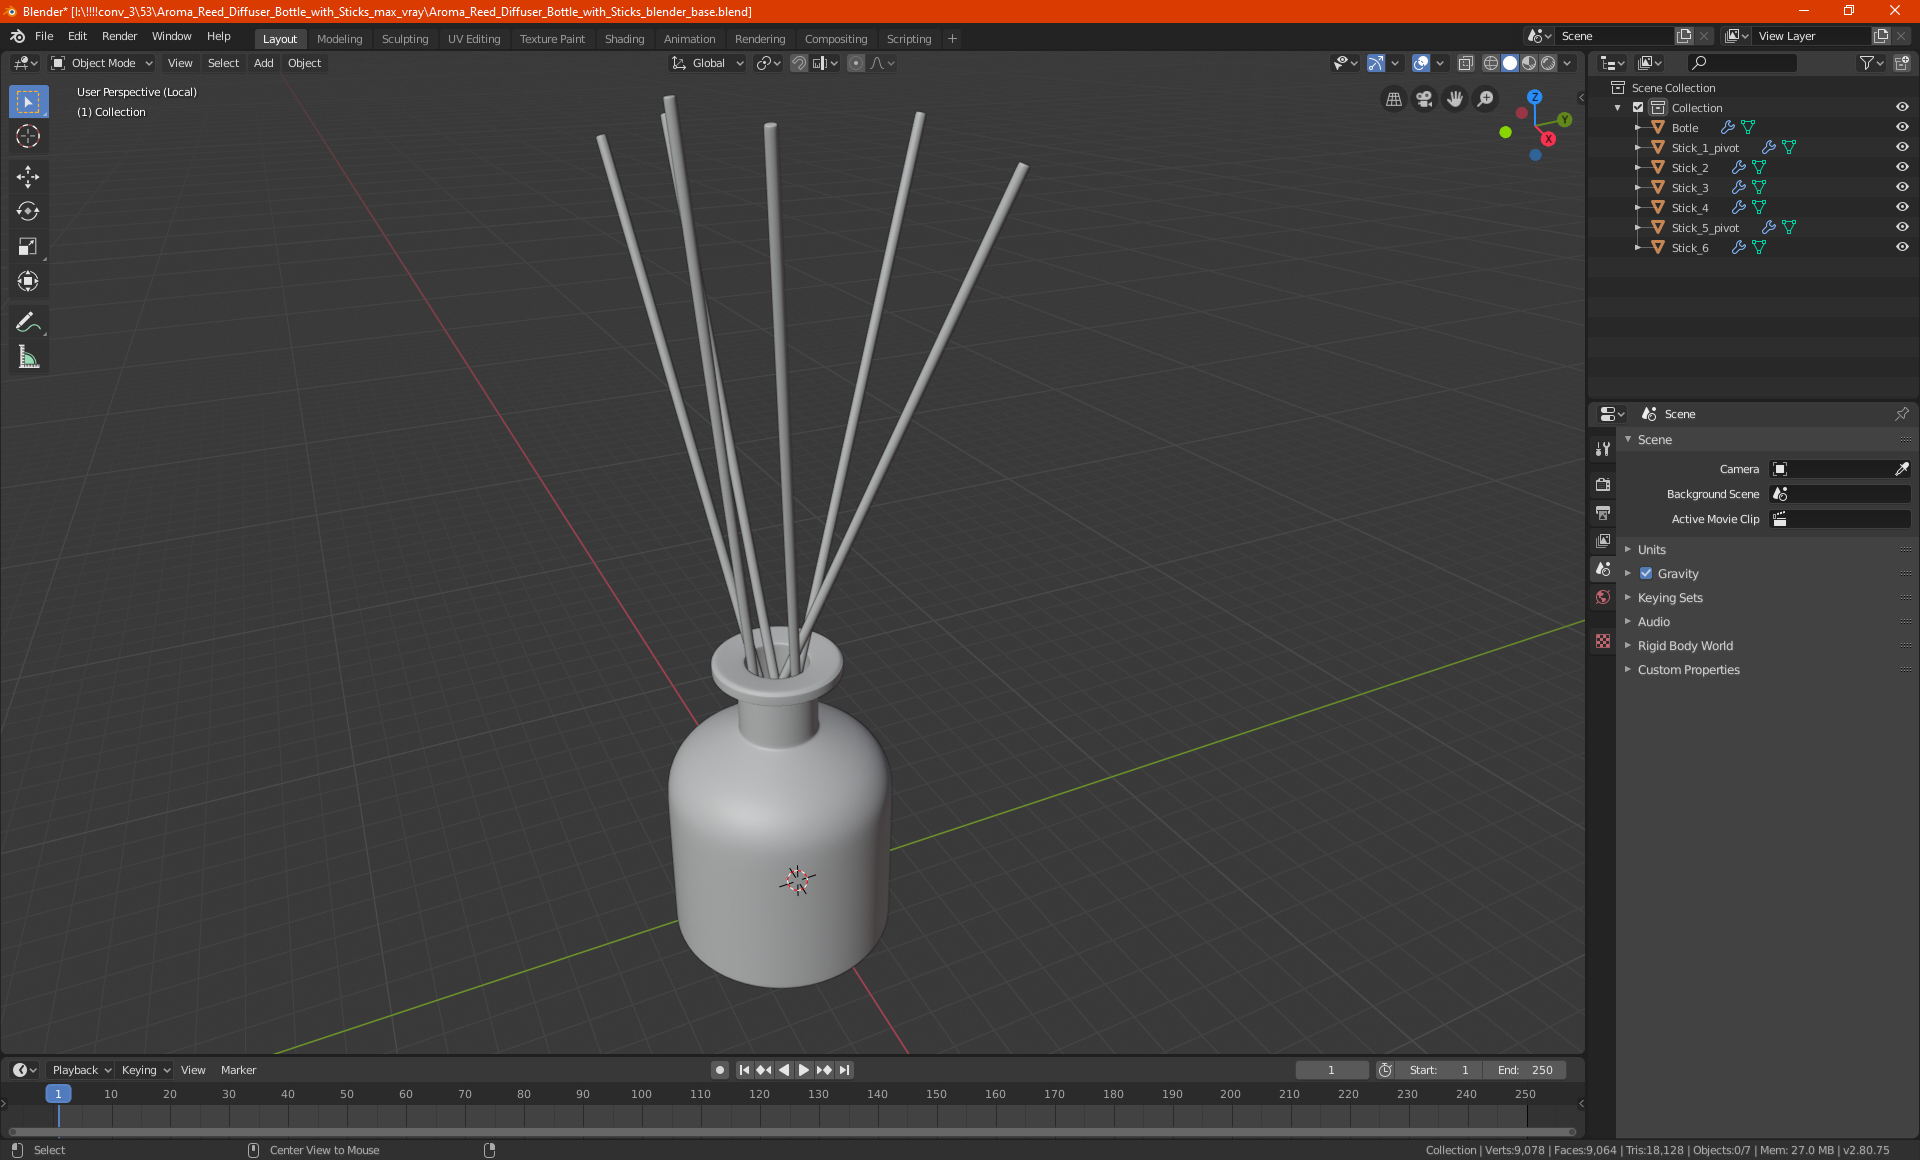The height and width of the screenshot is (1160, 1920).
Task: Play the animation forward
Action: [x=804, y=1070]
